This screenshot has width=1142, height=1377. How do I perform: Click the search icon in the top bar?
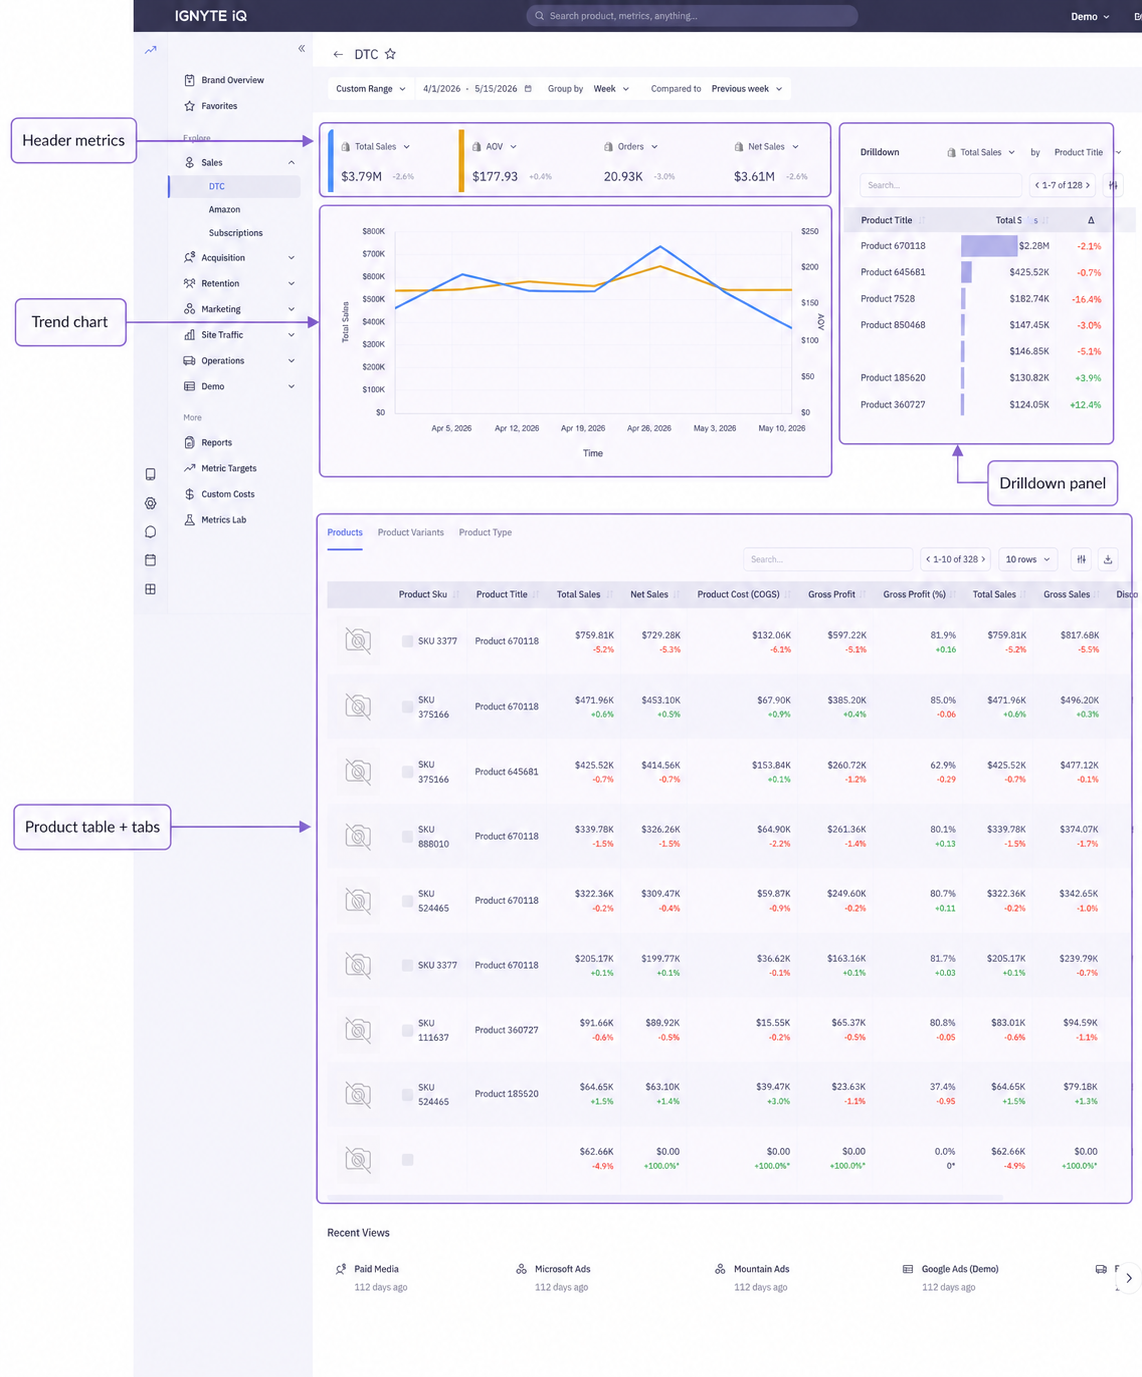coord(539,16)
